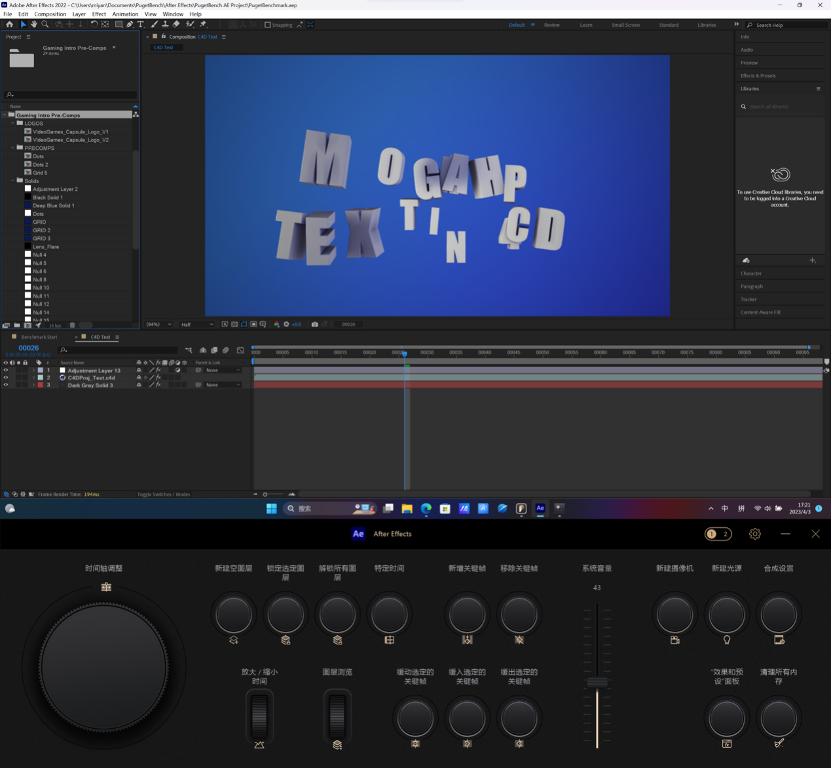The image size is (832, 768).
Task: Click the system volume slider on controller
Action: point(597,682)
